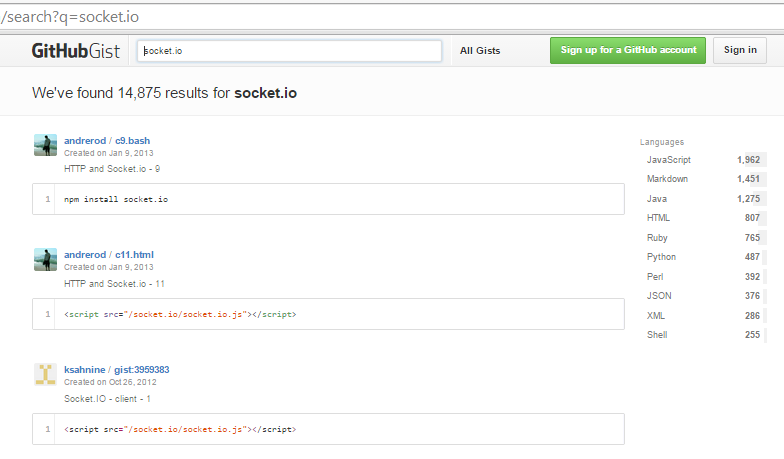Focus the socket.io search field

tap(290, 51)
